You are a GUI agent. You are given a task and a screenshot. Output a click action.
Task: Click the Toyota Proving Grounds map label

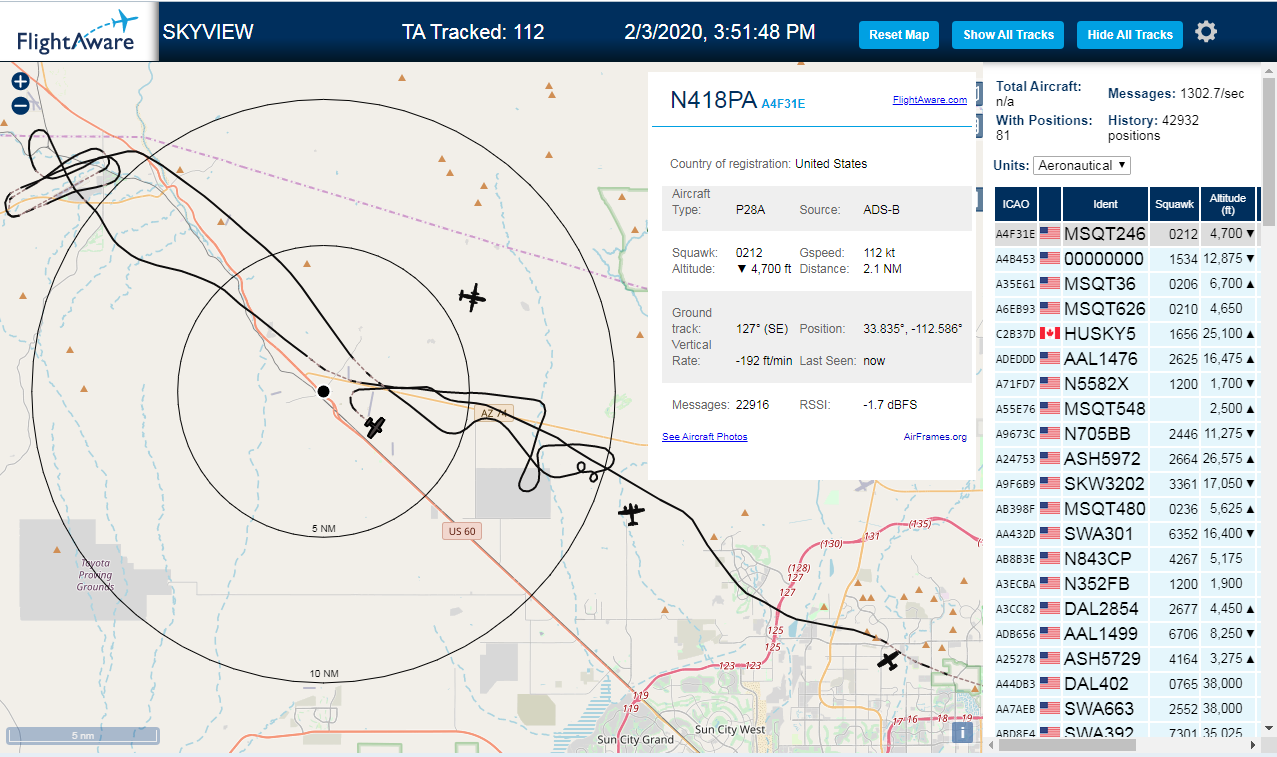[95, 575]
